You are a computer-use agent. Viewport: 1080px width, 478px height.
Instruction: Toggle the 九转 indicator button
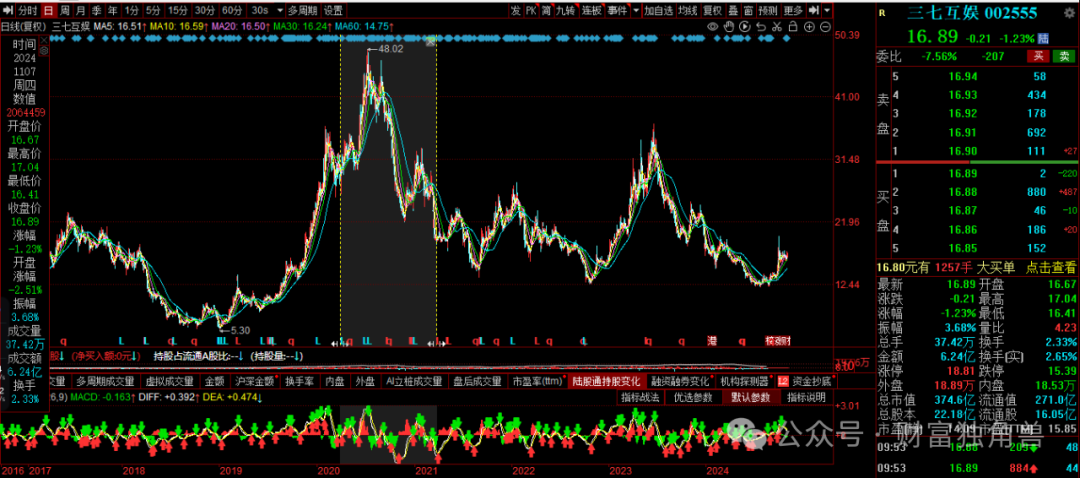point(567,10)
